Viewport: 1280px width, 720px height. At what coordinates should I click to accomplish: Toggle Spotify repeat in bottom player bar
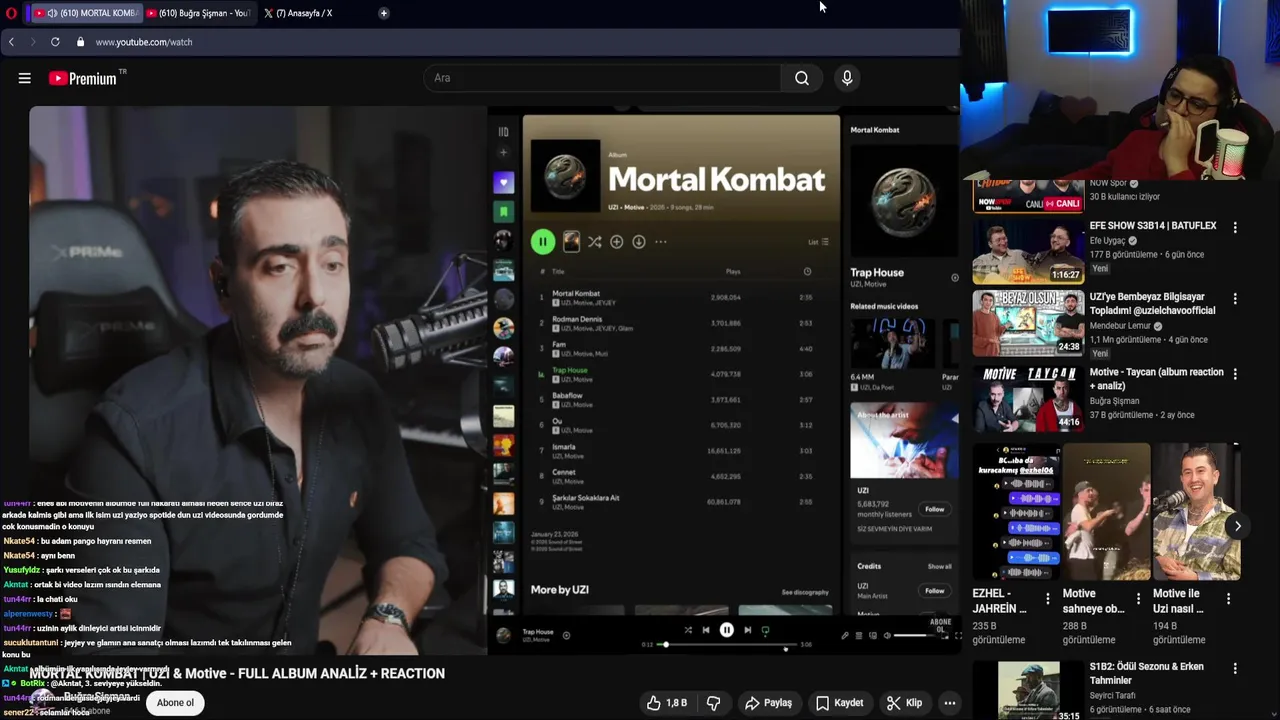[766, 630]
